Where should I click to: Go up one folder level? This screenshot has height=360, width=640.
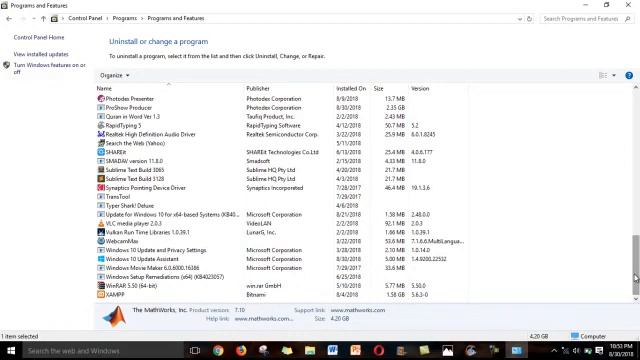click(x=43, y=19)
